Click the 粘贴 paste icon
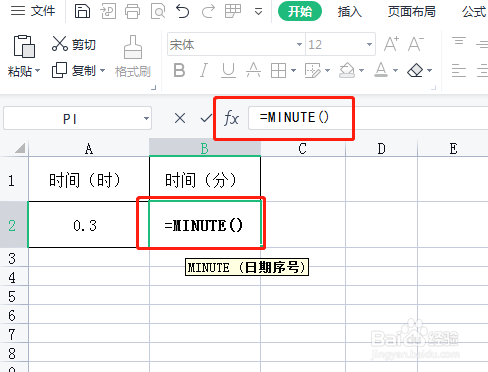488x372 pixels. [x=24, y=46]
